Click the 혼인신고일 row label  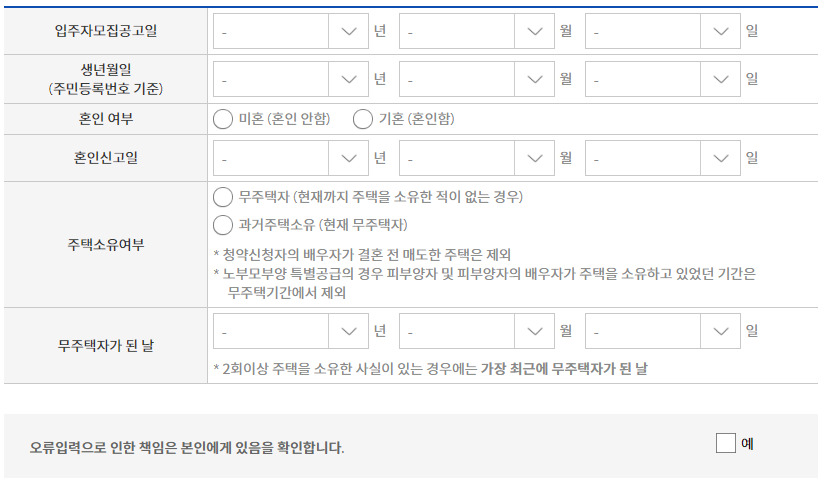(x=106, y=158)
